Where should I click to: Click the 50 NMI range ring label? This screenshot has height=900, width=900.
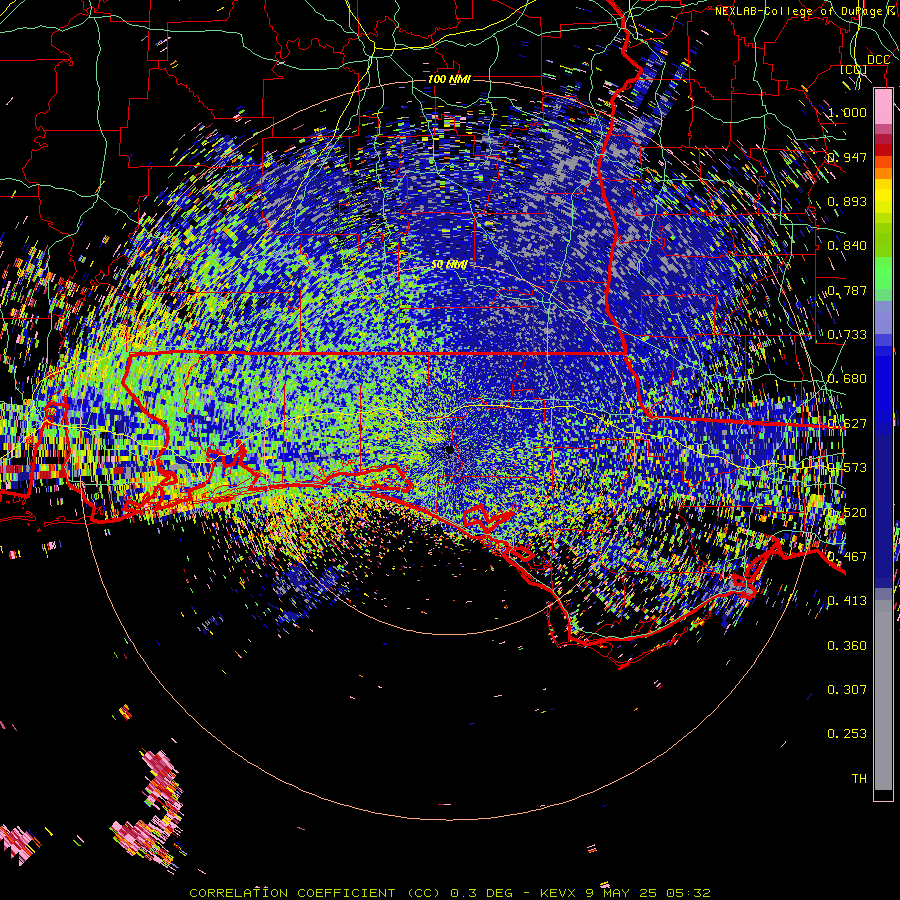click(449, 265)
